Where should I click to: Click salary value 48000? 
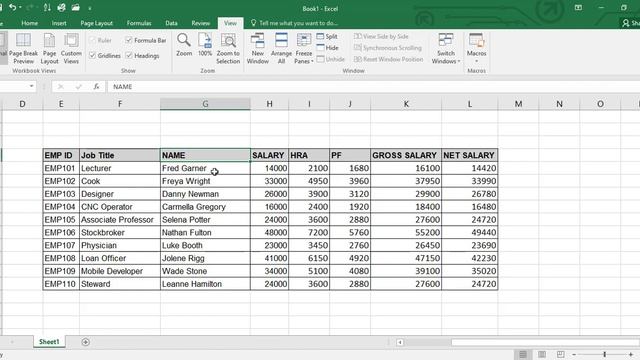269,233
